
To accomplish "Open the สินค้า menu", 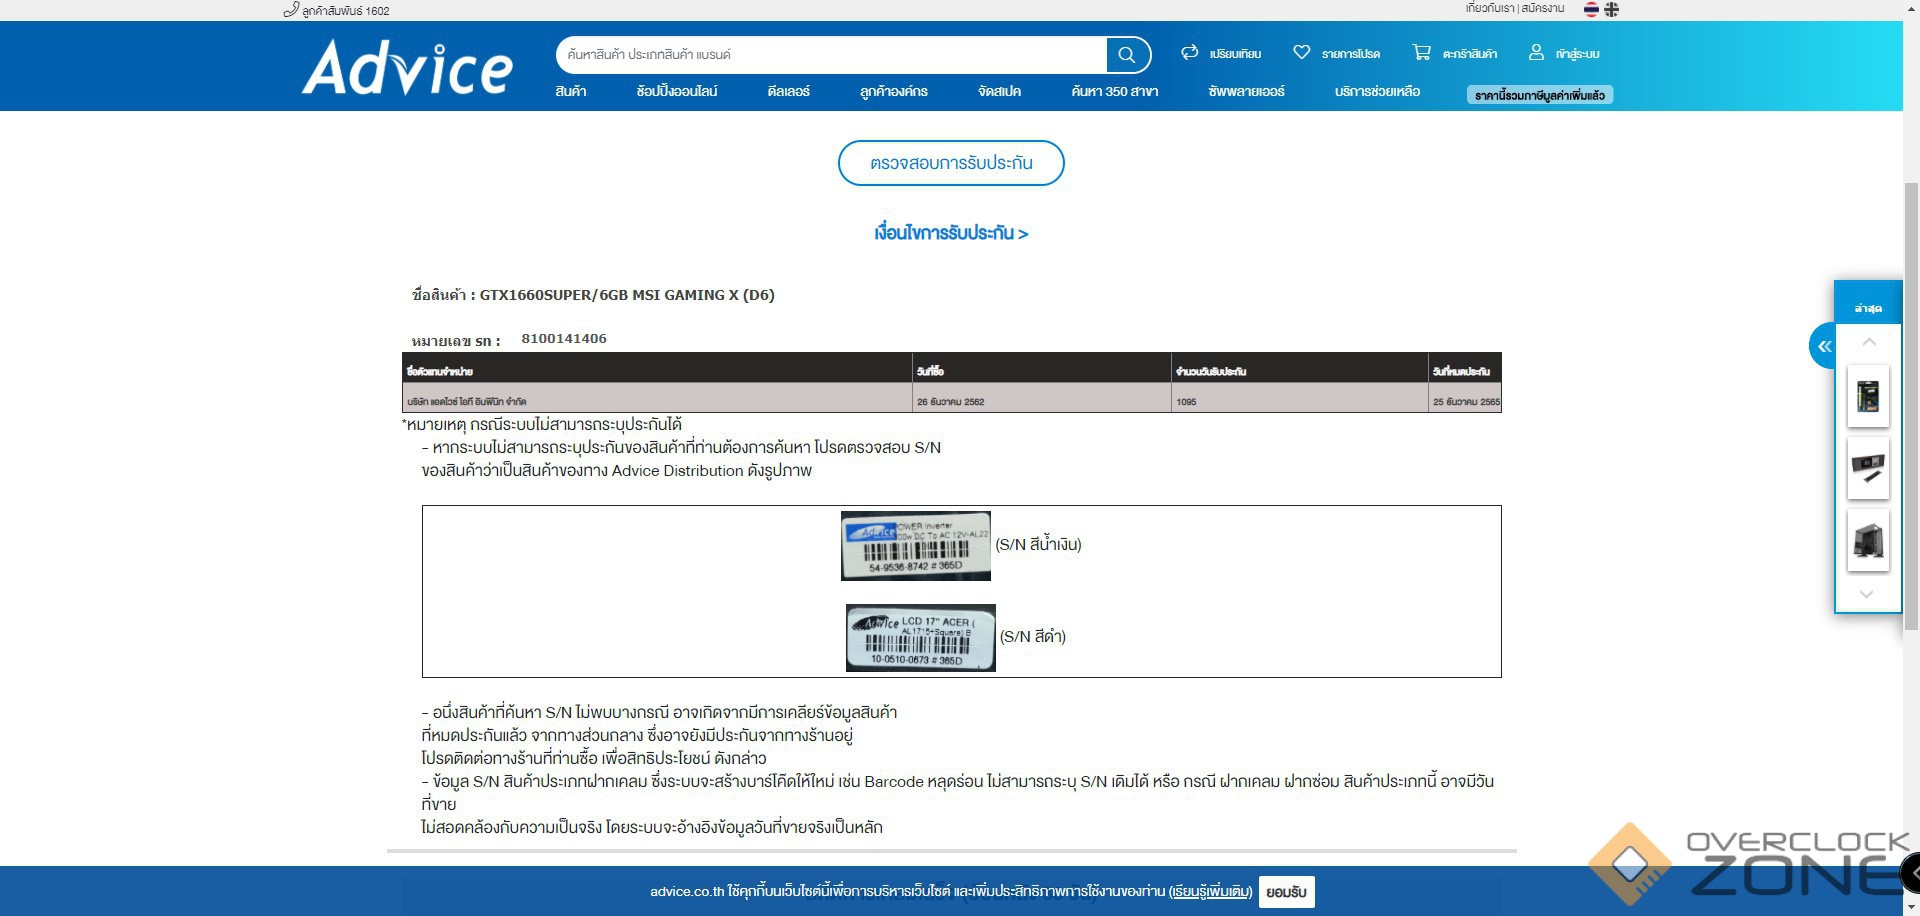I will tap(571, 91).
